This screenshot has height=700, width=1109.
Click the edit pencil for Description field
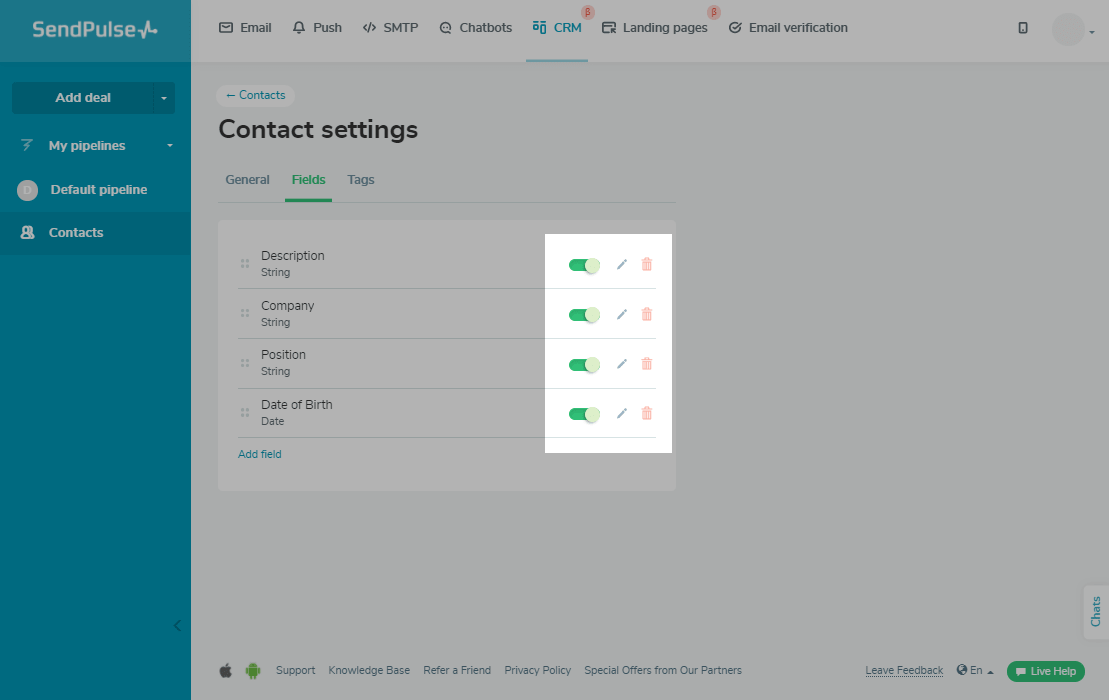[x=622, y=264]
